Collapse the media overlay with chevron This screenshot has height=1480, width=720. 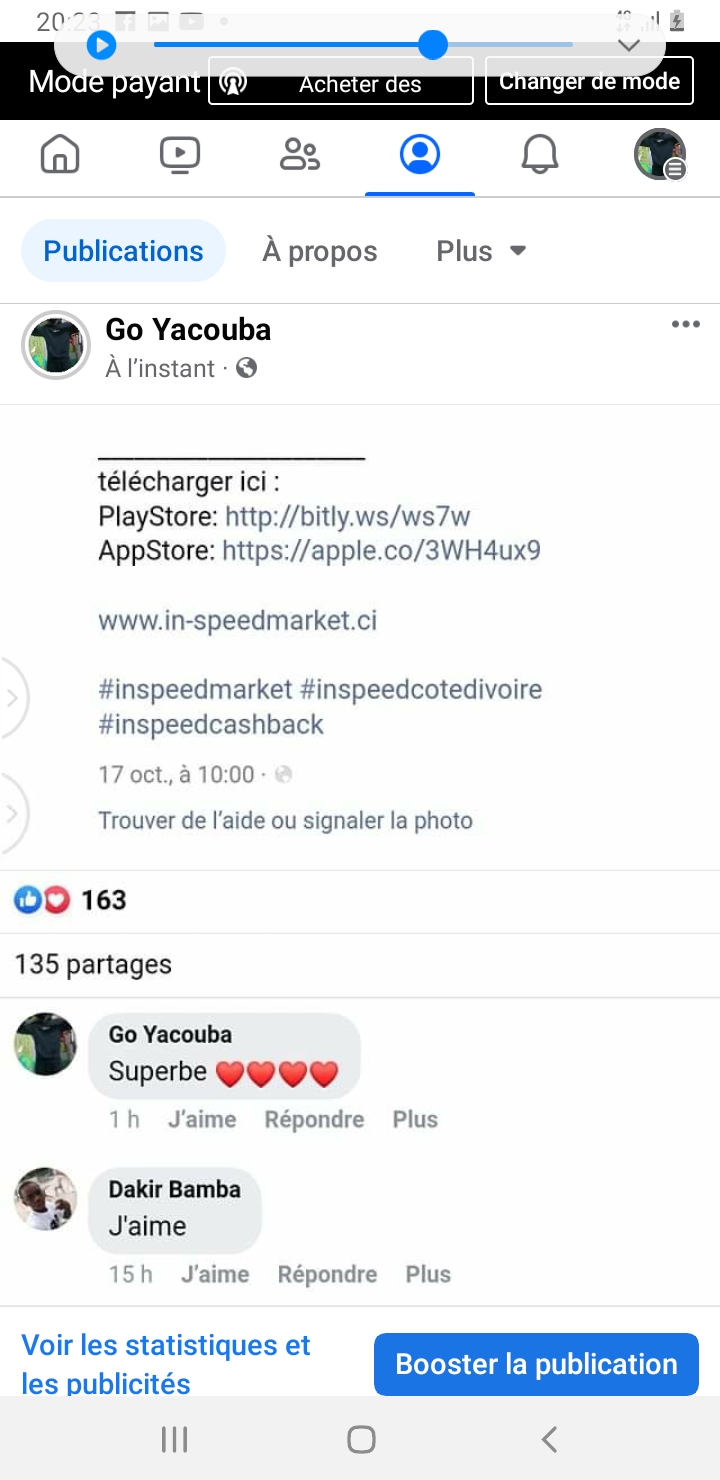(x=628, y=46)
